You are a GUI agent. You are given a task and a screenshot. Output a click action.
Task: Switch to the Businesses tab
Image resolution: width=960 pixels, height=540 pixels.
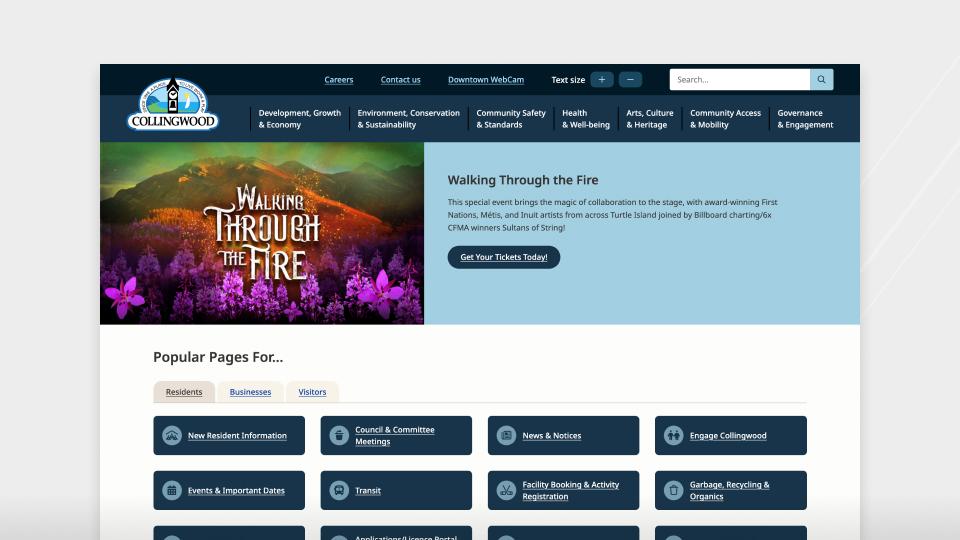click(x=250, y=392)
